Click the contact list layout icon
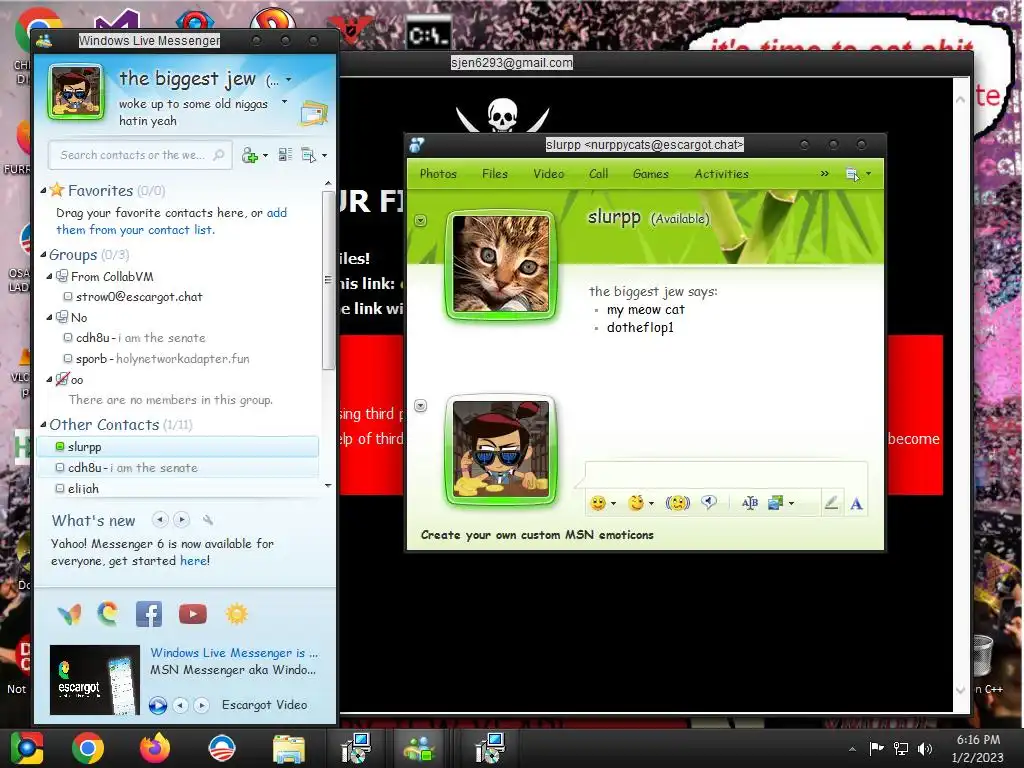This screenshot has height=768, width=1024. pyautogui.click(x=285, y=155)
